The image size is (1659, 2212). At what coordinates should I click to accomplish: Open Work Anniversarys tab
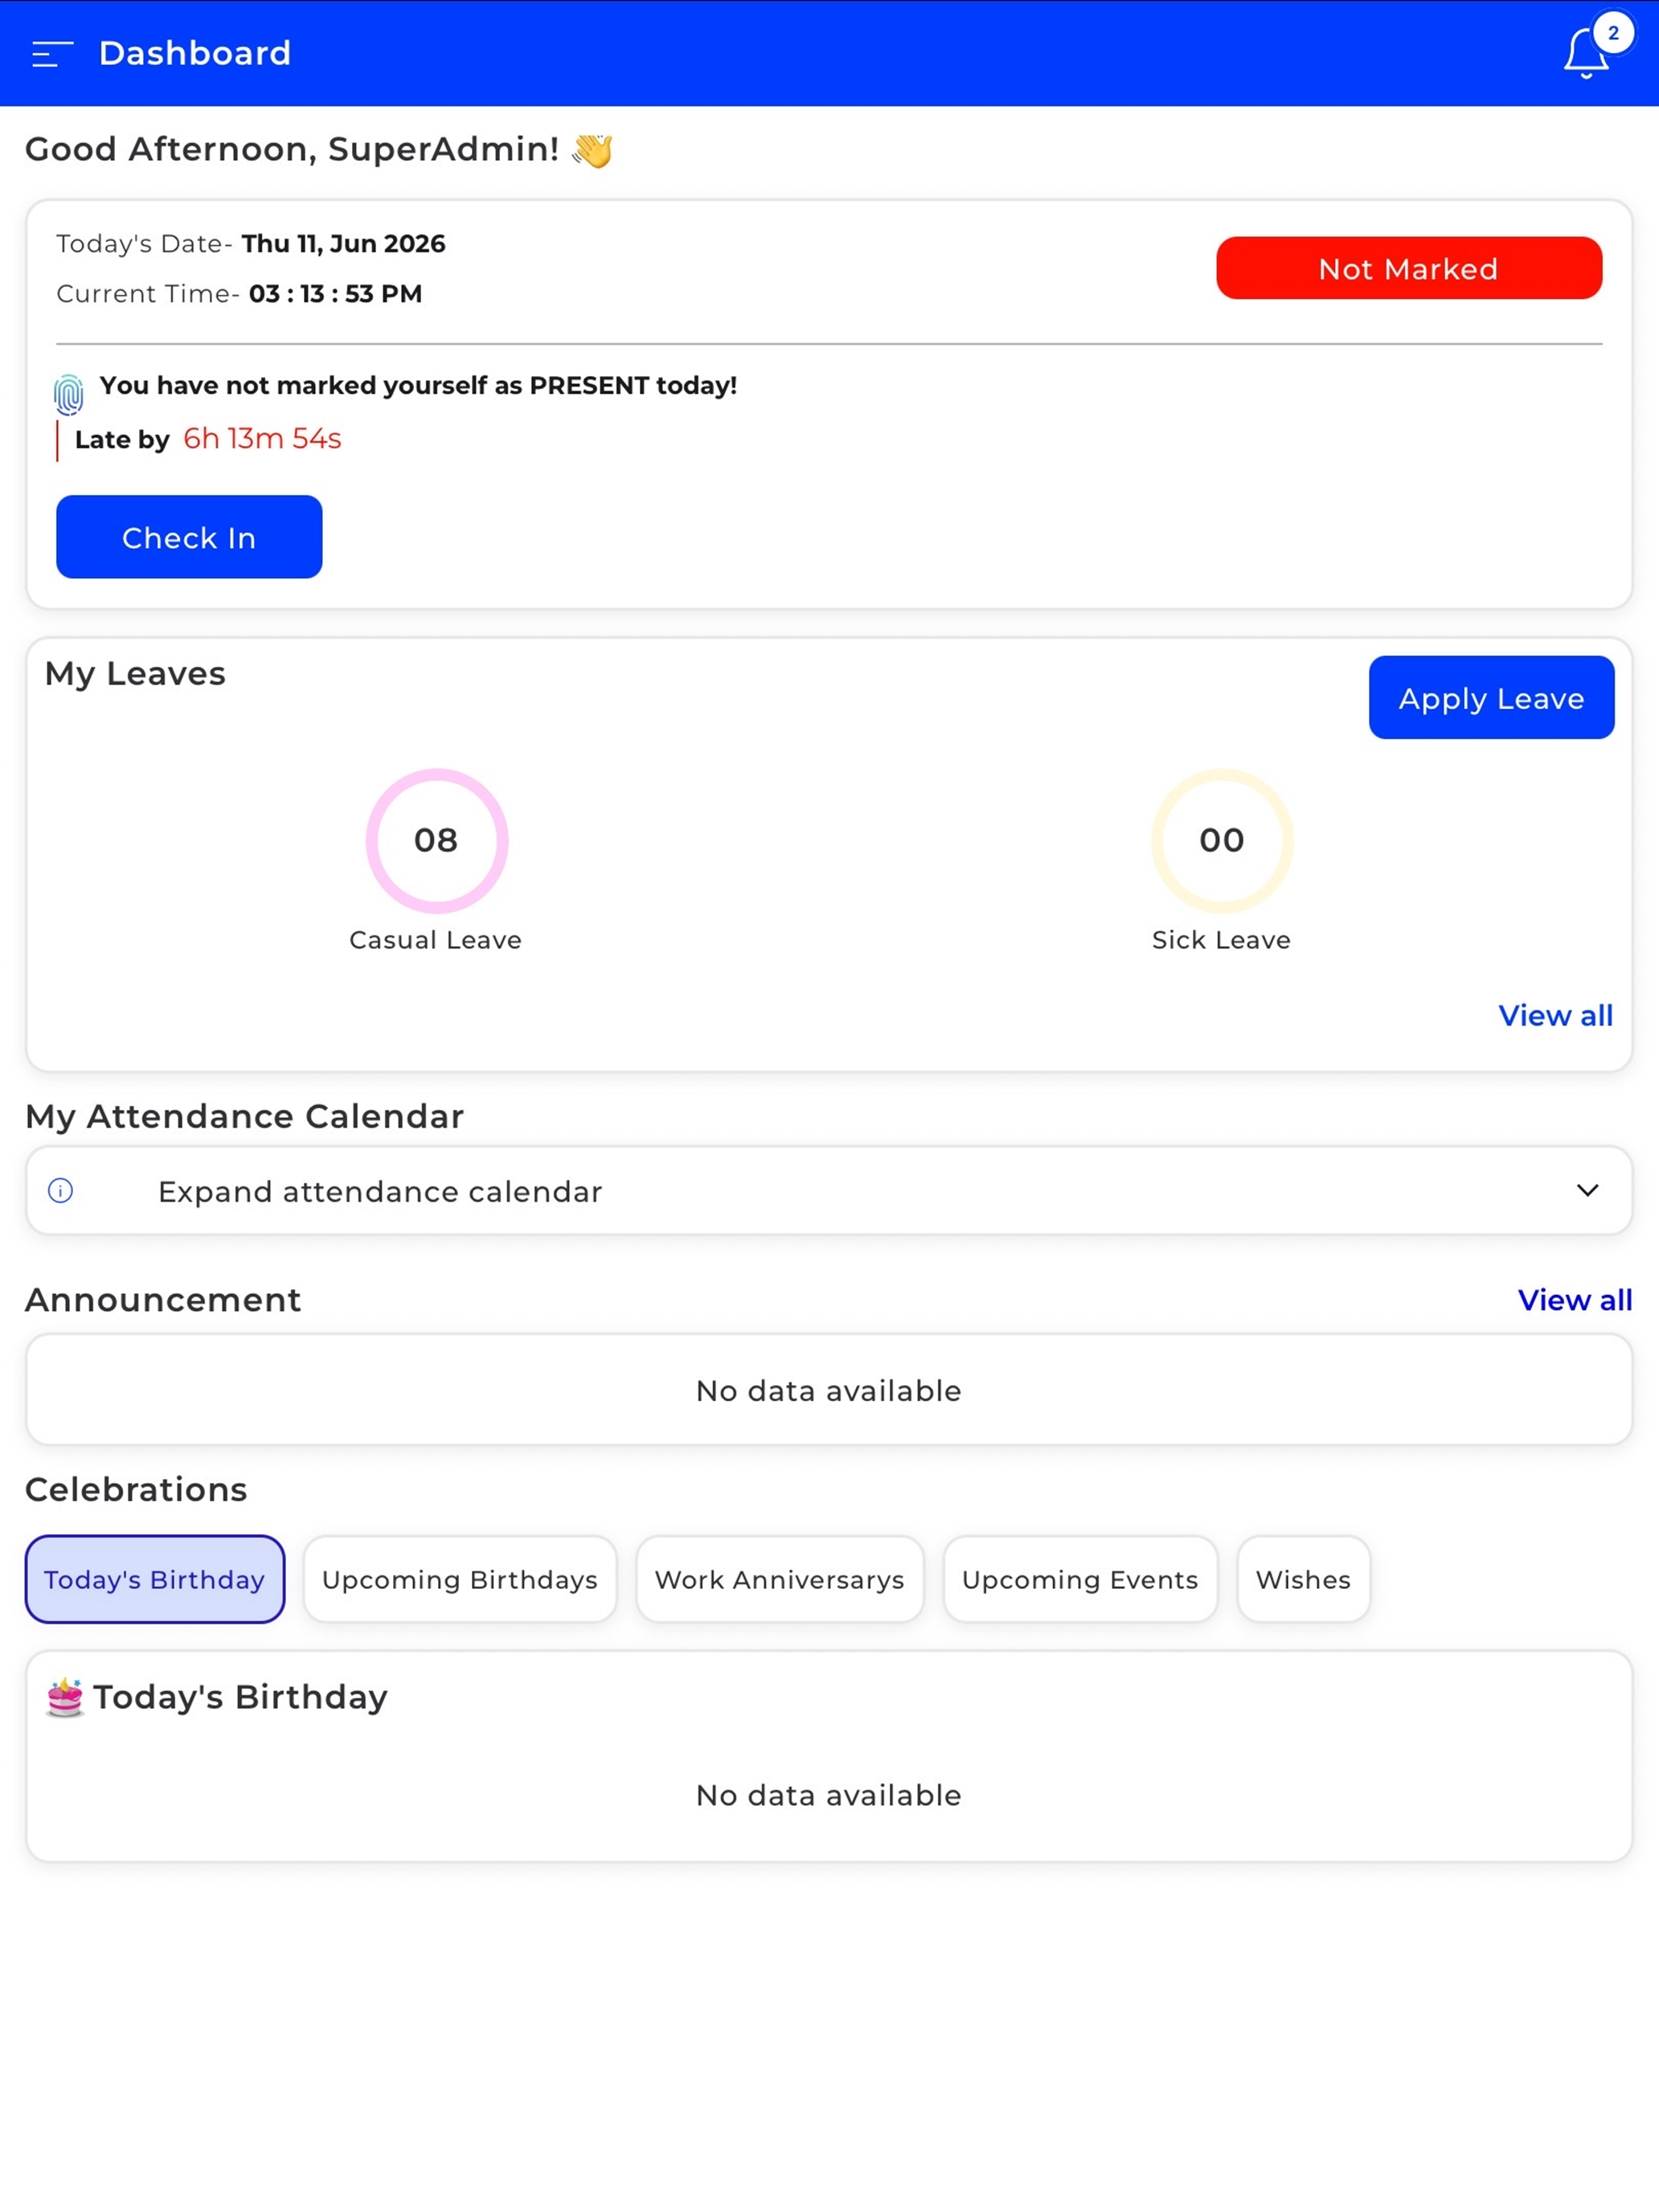pos(780,1579)
